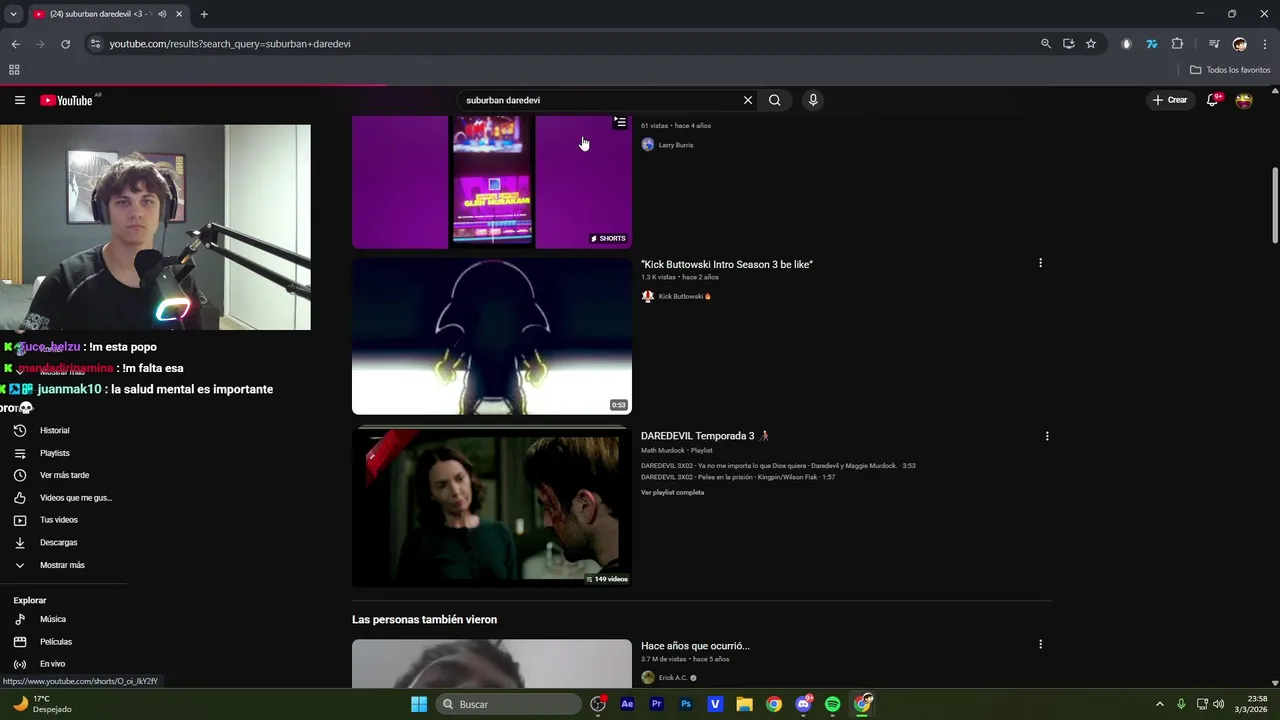Click the Música note icon
The image size is (1280, 720).
coord(20,619)
